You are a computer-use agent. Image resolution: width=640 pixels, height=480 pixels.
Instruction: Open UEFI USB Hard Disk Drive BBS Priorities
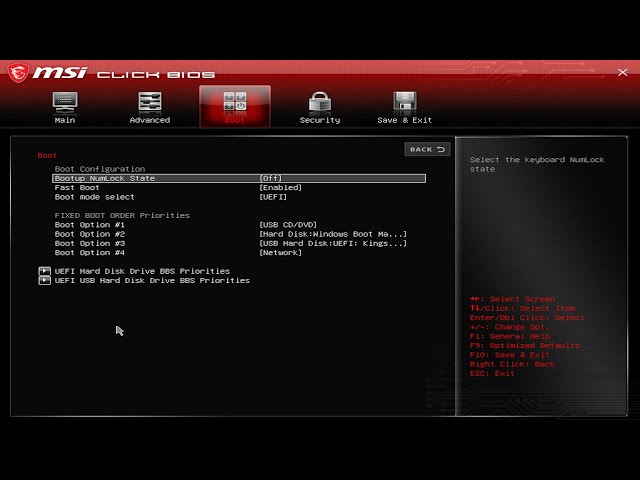152,280
